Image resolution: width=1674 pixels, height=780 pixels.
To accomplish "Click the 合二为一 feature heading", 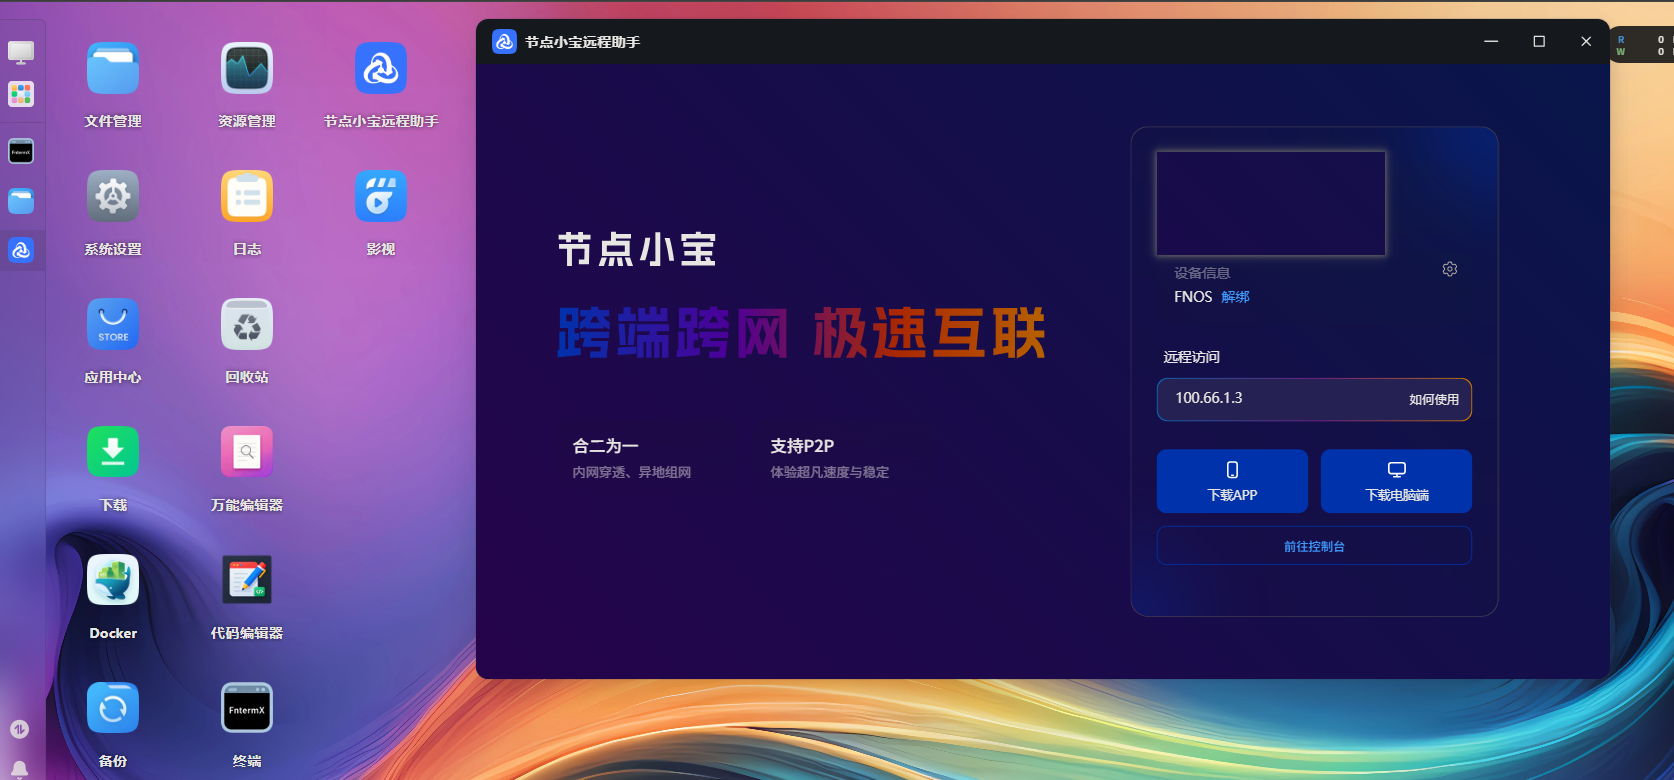I will (x=605, y=446).
